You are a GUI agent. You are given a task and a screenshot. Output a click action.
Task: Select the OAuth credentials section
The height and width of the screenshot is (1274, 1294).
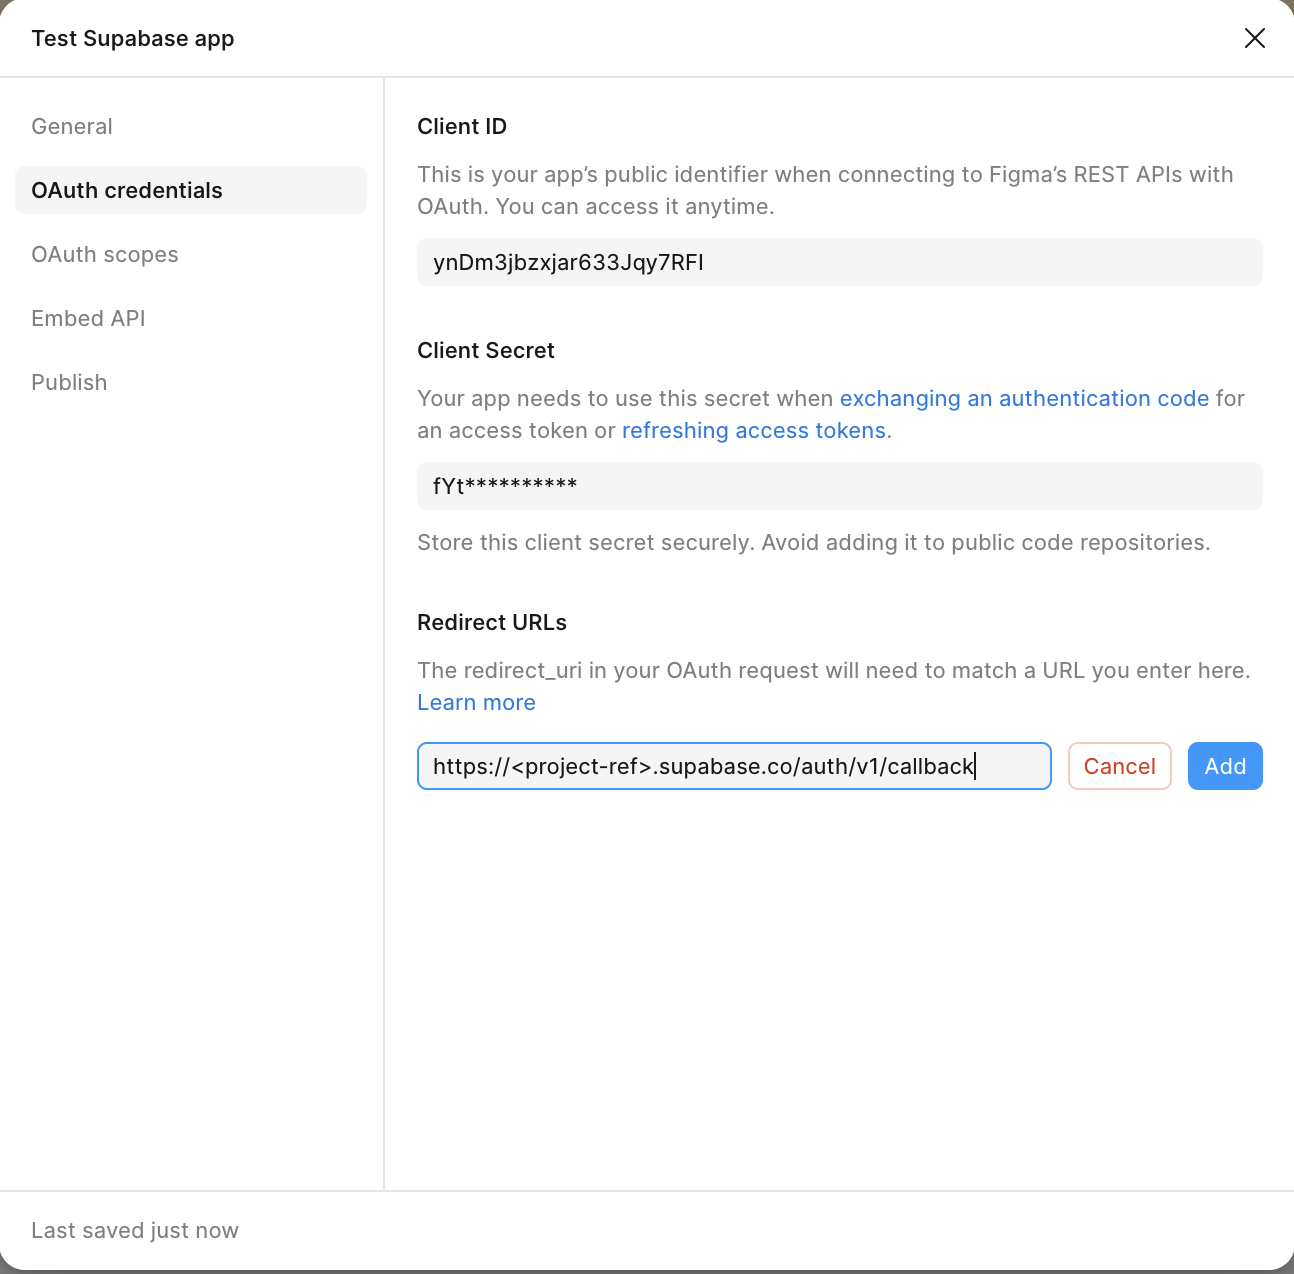(126, 190)
